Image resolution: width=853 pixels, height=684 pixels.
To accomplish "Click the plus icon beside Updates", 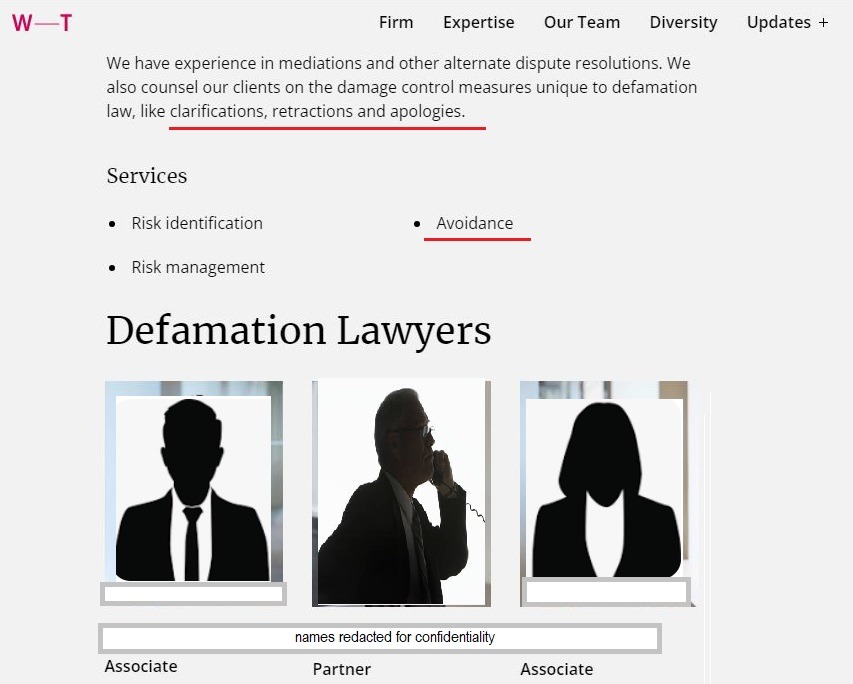I will click(824, 23).
